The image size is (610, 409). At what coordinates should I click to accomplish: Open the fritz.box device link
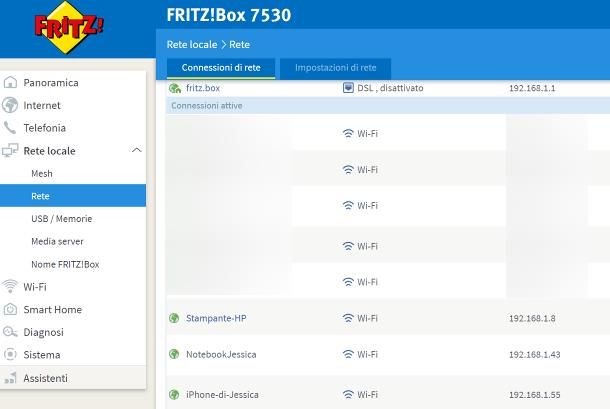[203, 88]
